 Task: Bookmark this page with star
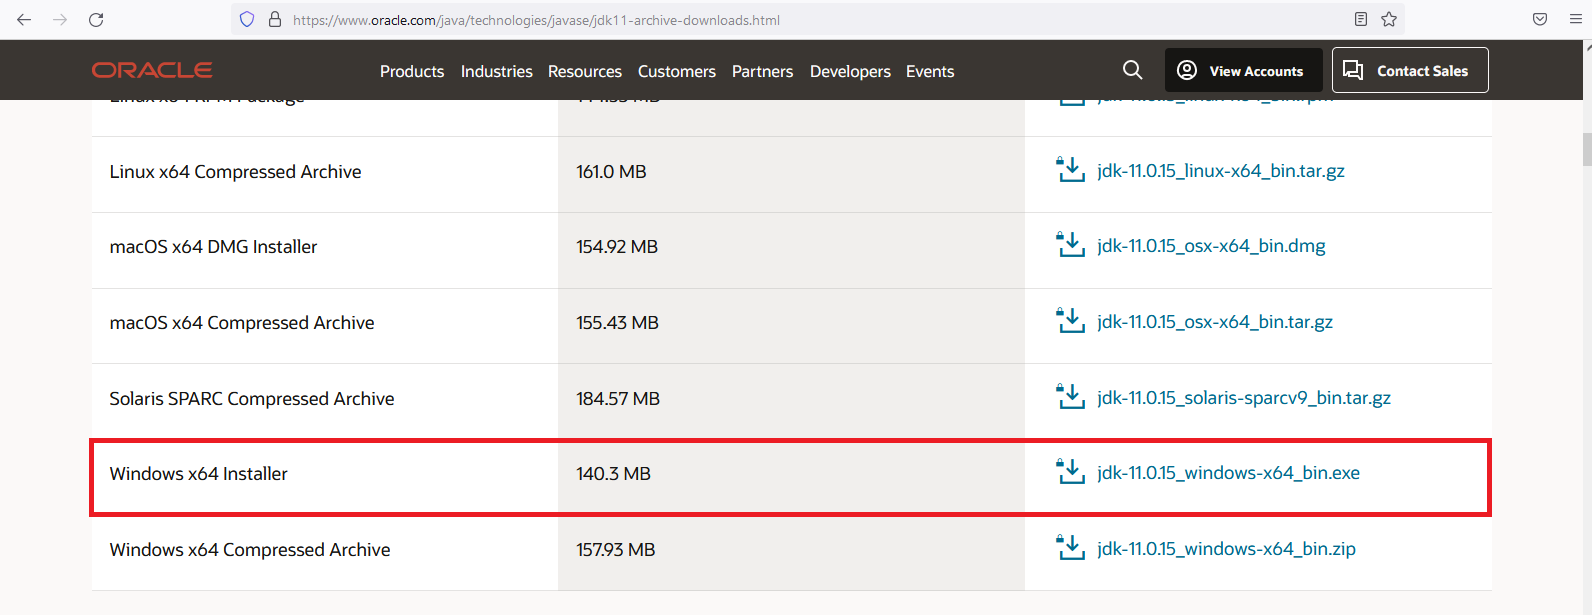click(1389, 20)
